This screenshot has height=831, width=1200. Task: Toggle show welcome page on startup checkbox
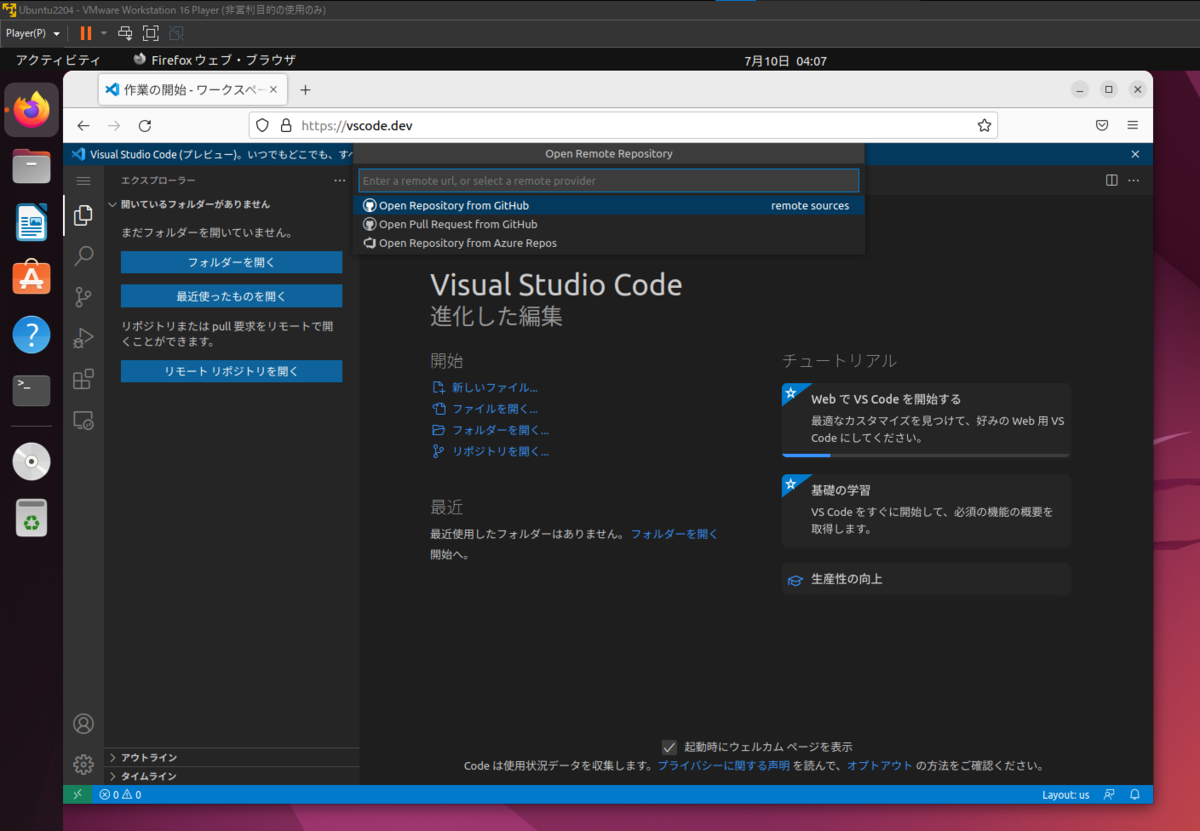pos(669,747)
